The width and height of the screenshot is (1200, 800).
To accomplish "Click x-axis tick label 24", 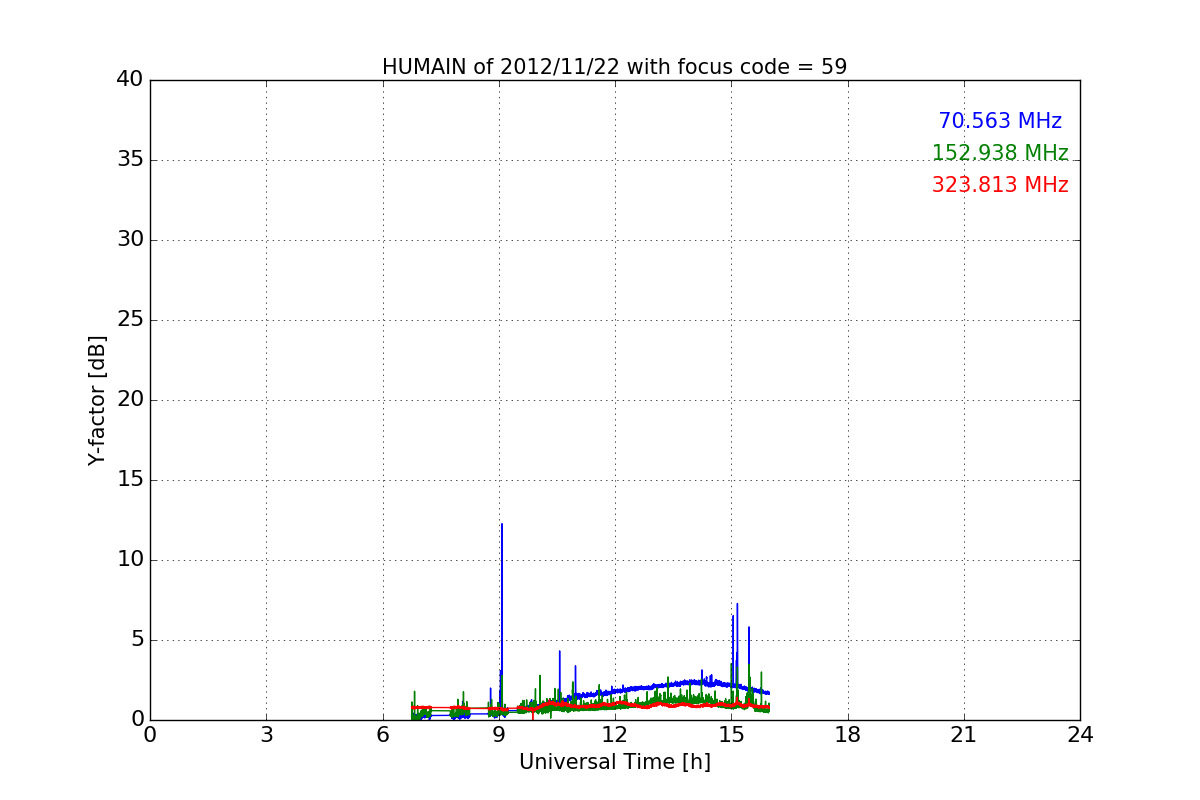I will pyautogui.click(x=1080, y=734).
